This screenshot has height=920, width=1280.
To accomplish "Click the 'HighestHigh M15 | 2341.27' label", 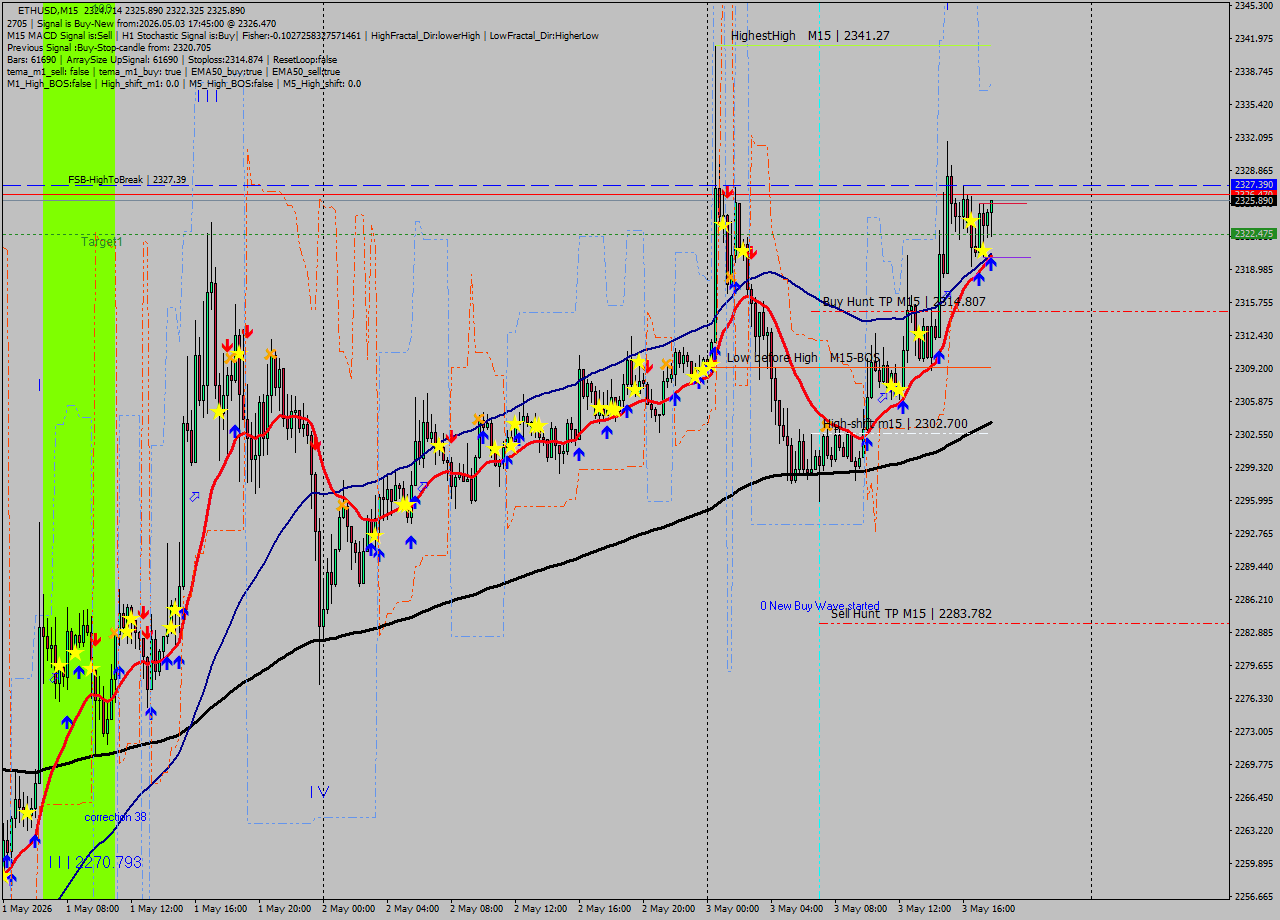I will coord(810,36).
